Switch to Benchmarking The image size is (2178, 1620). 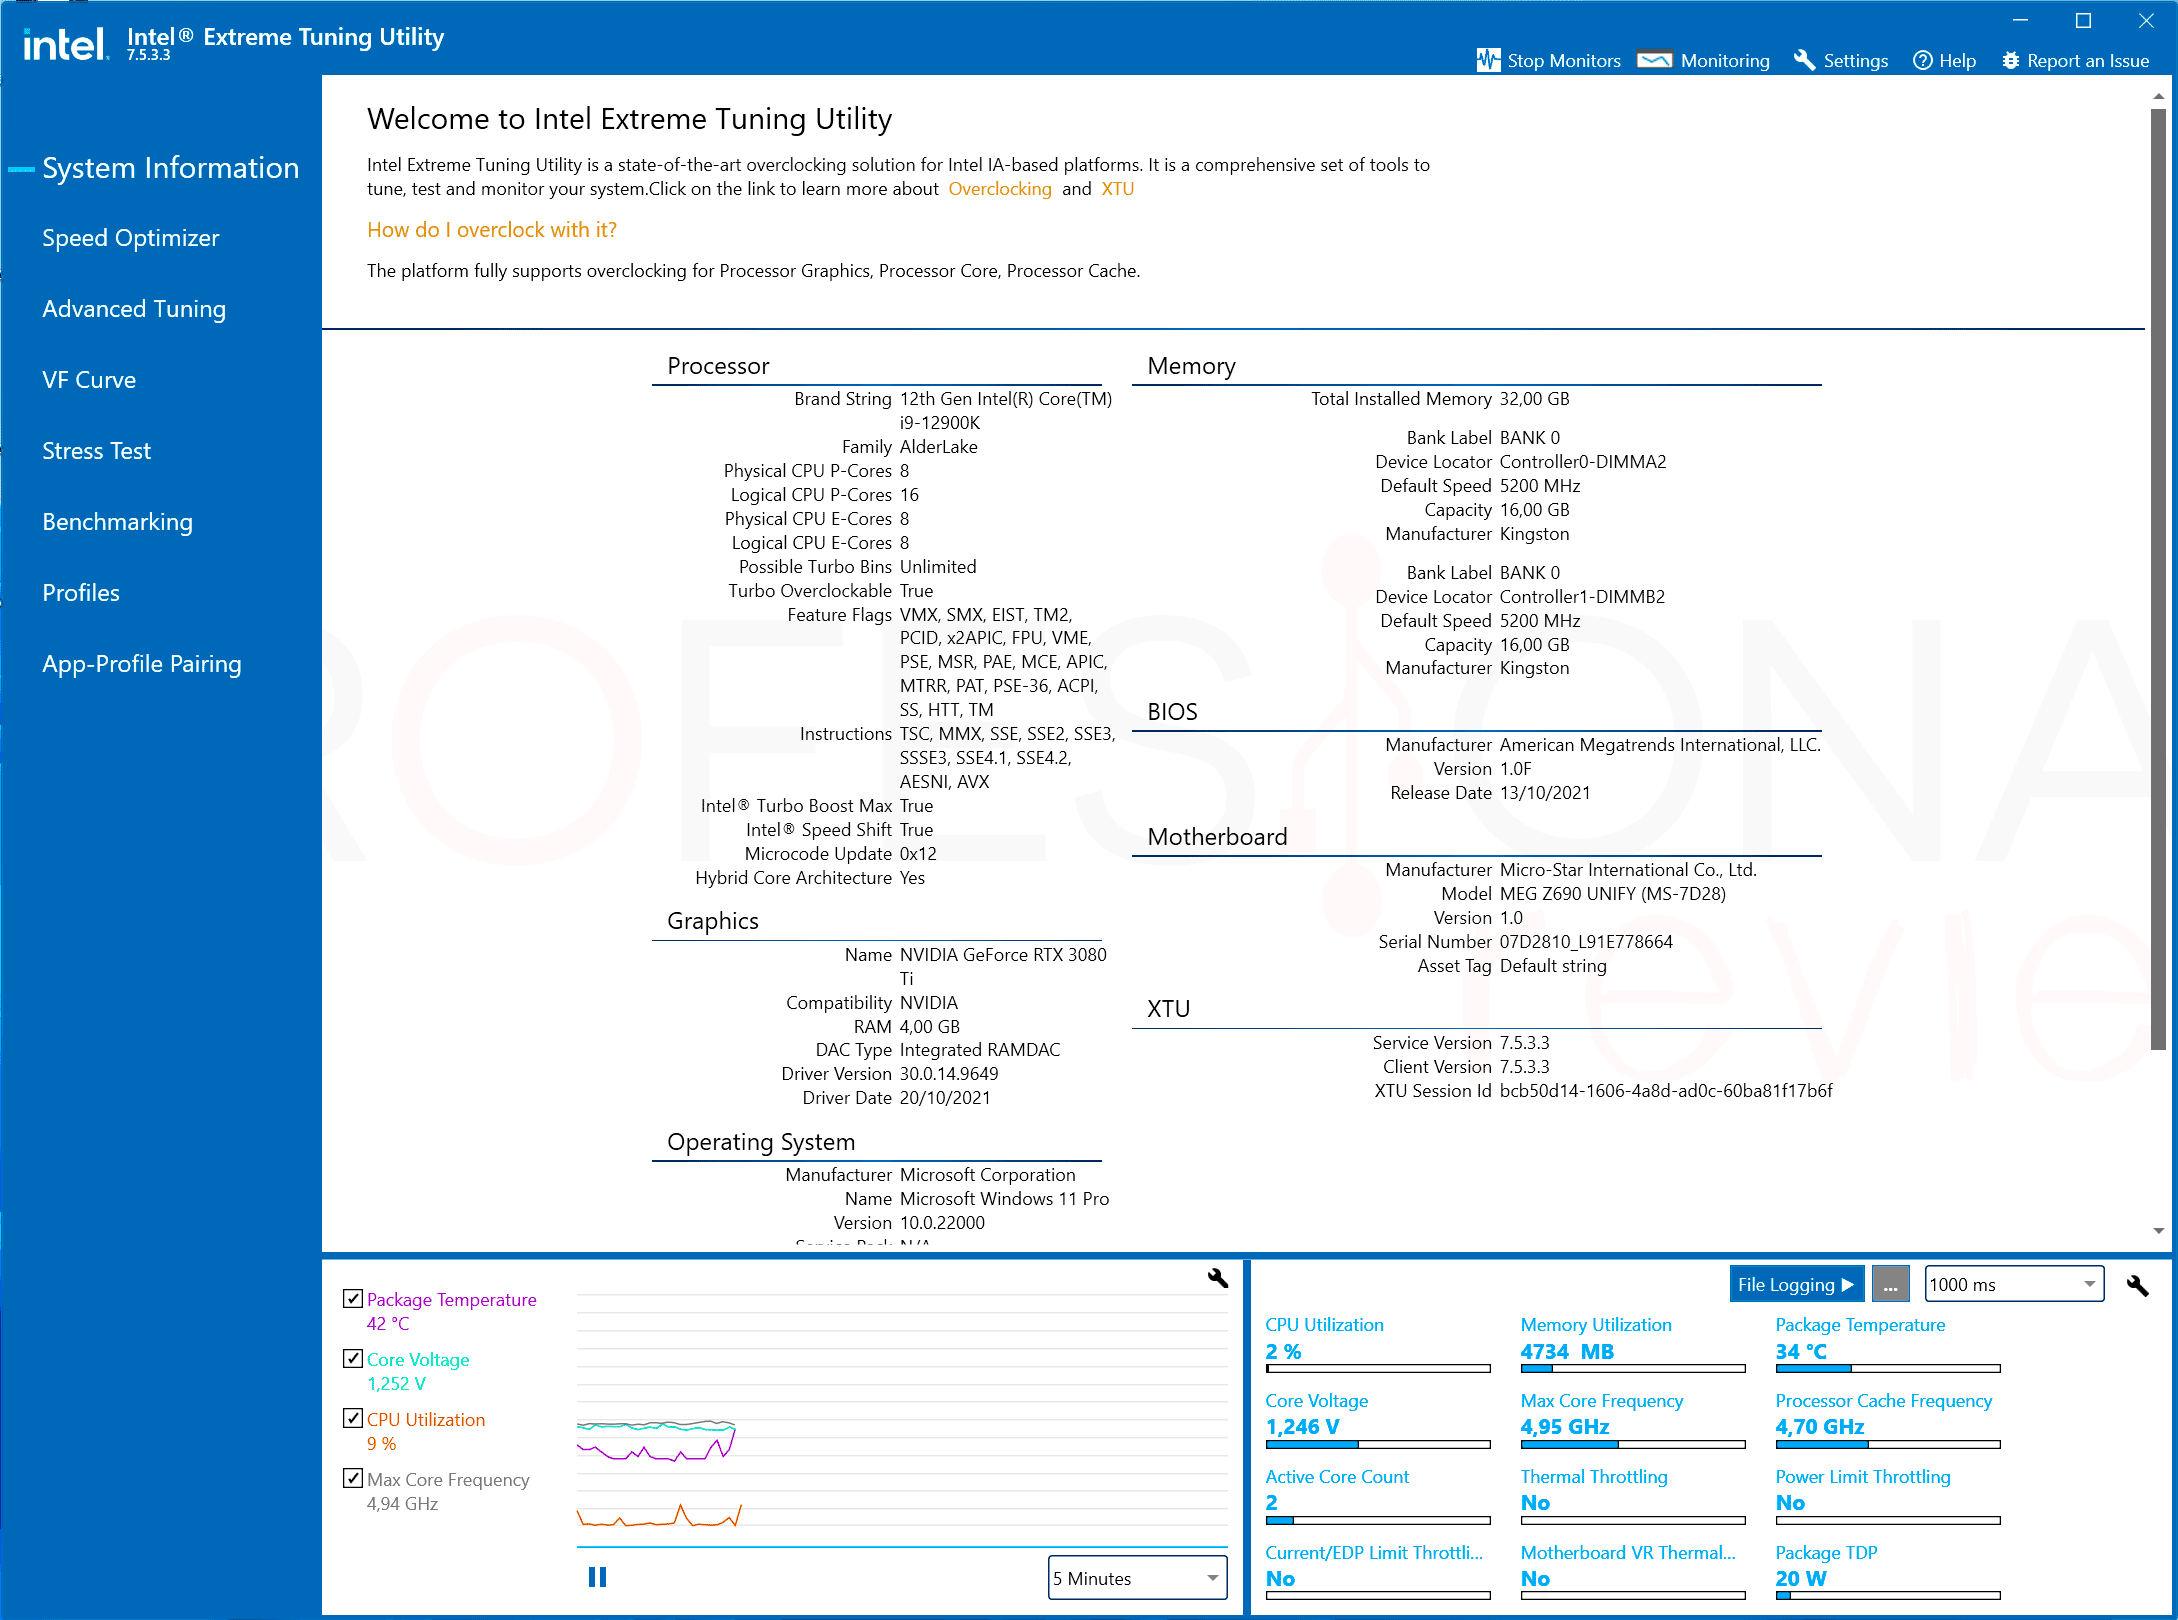[x=117, y=522]
